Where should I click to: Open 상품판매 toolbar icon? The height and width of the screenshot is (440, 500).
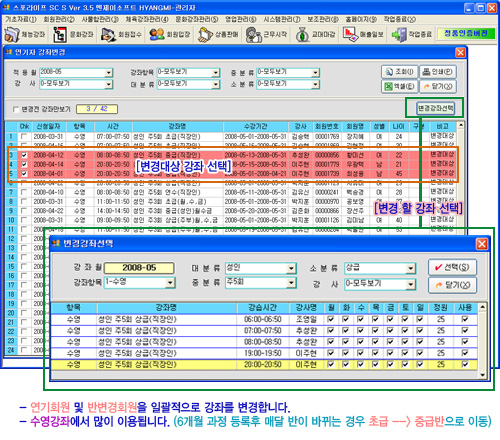(218, 34)
